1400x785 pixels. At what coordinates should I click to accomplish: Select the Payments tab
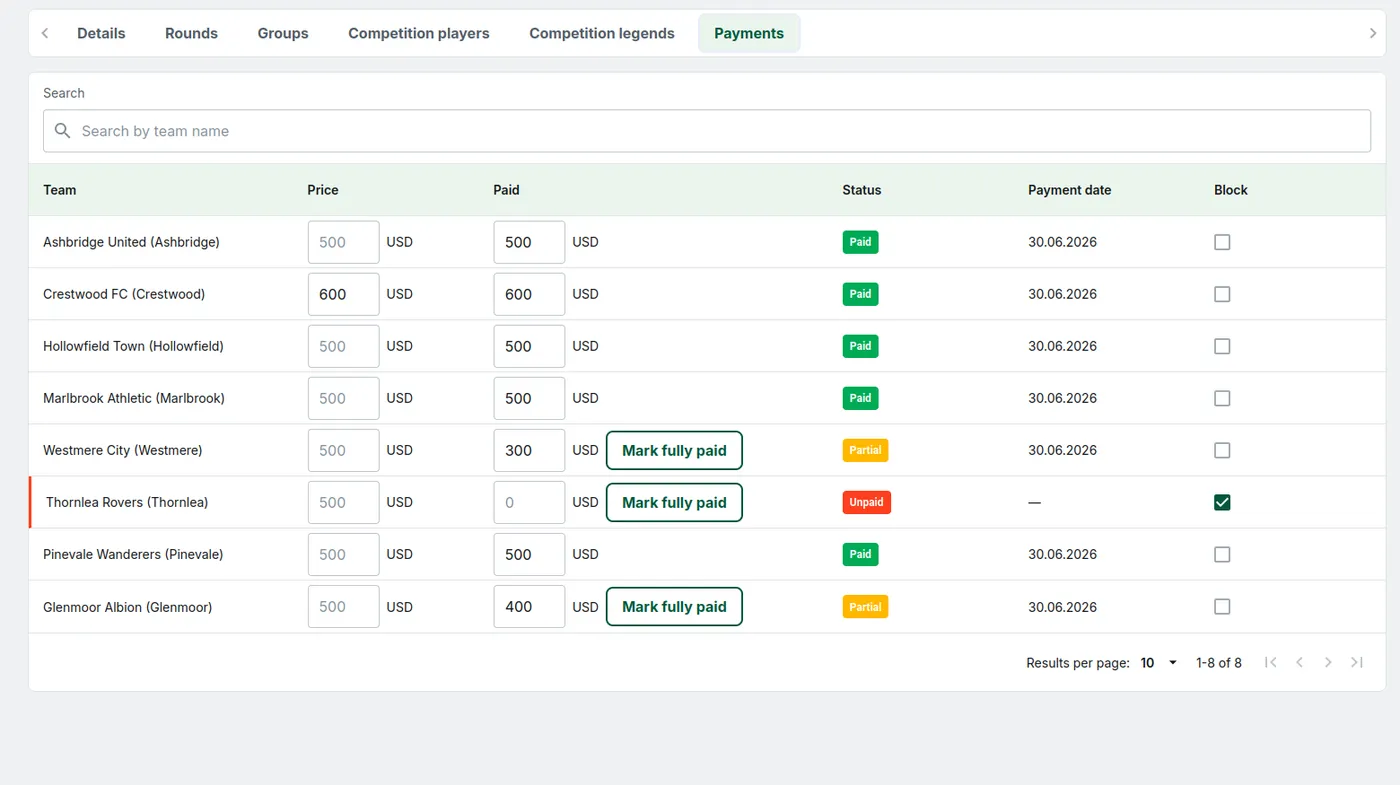749,33
